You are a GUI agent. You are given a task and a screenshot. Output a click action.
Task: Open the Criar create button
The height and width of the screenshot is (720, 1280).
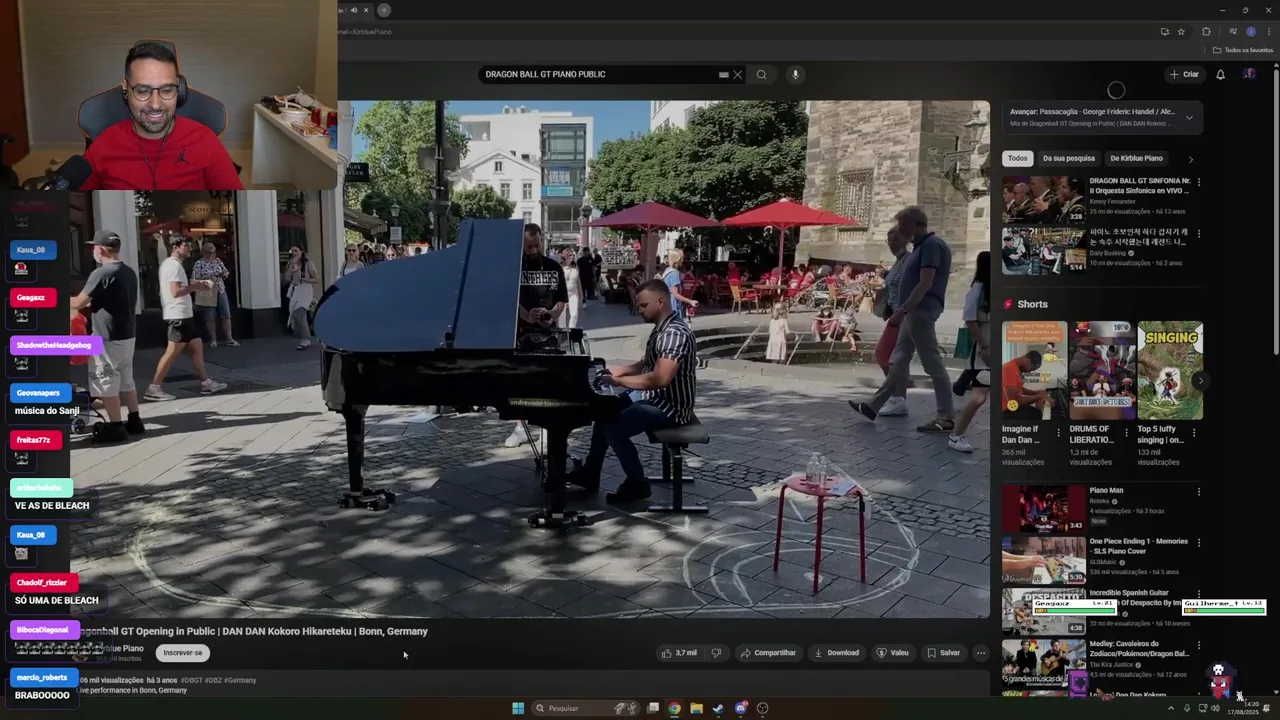click(1184, 74)
